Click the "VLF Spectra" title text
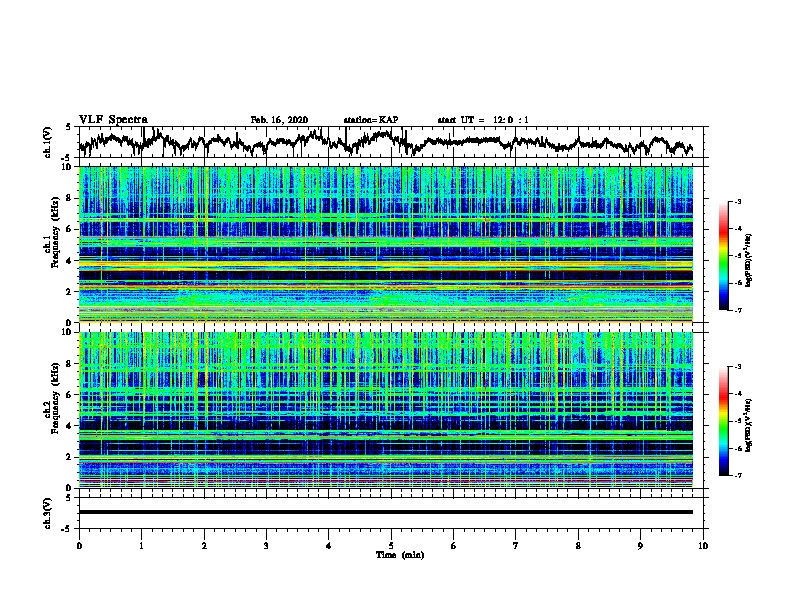Screen dimensions: 792x612 pyautogui.click(x=113, y=119)
